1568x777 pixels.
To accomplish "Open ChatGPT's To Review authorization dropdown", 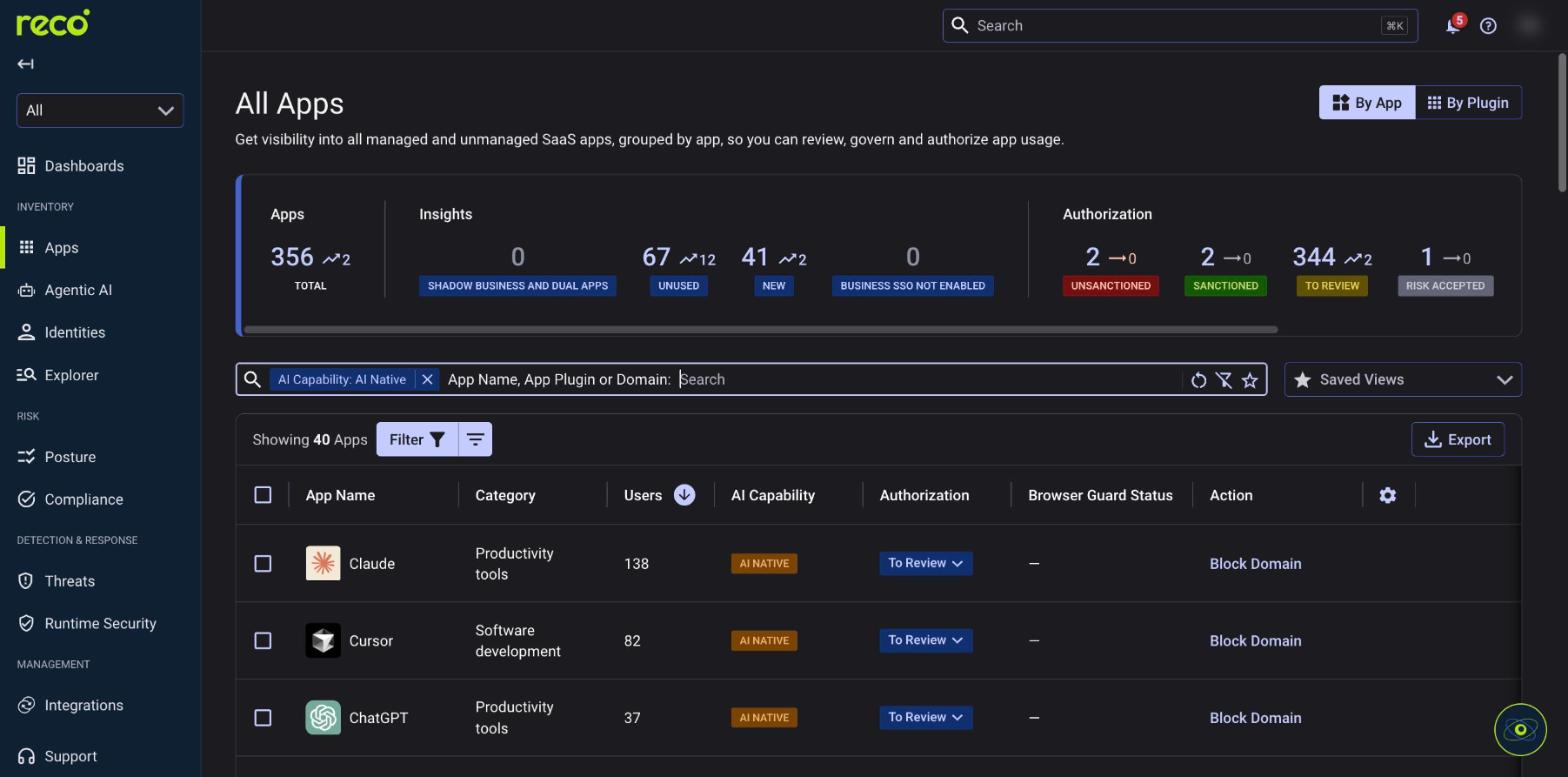I will [x=926, y=718].
